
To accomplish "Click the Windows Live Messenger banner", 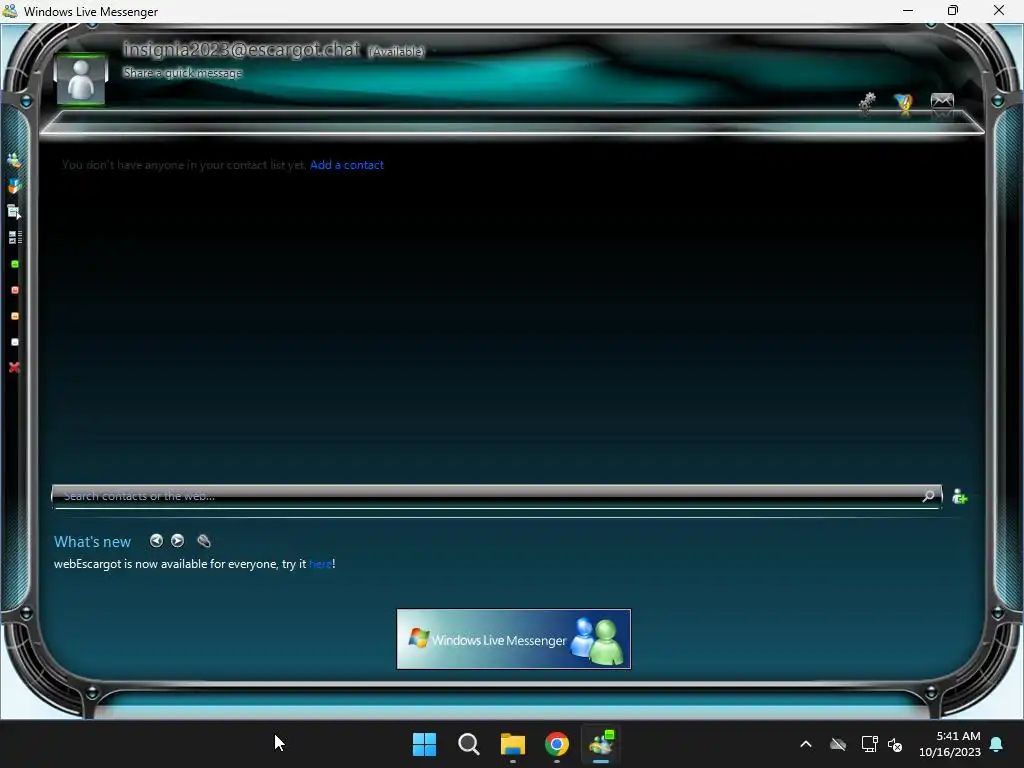I will coord(514,639).
